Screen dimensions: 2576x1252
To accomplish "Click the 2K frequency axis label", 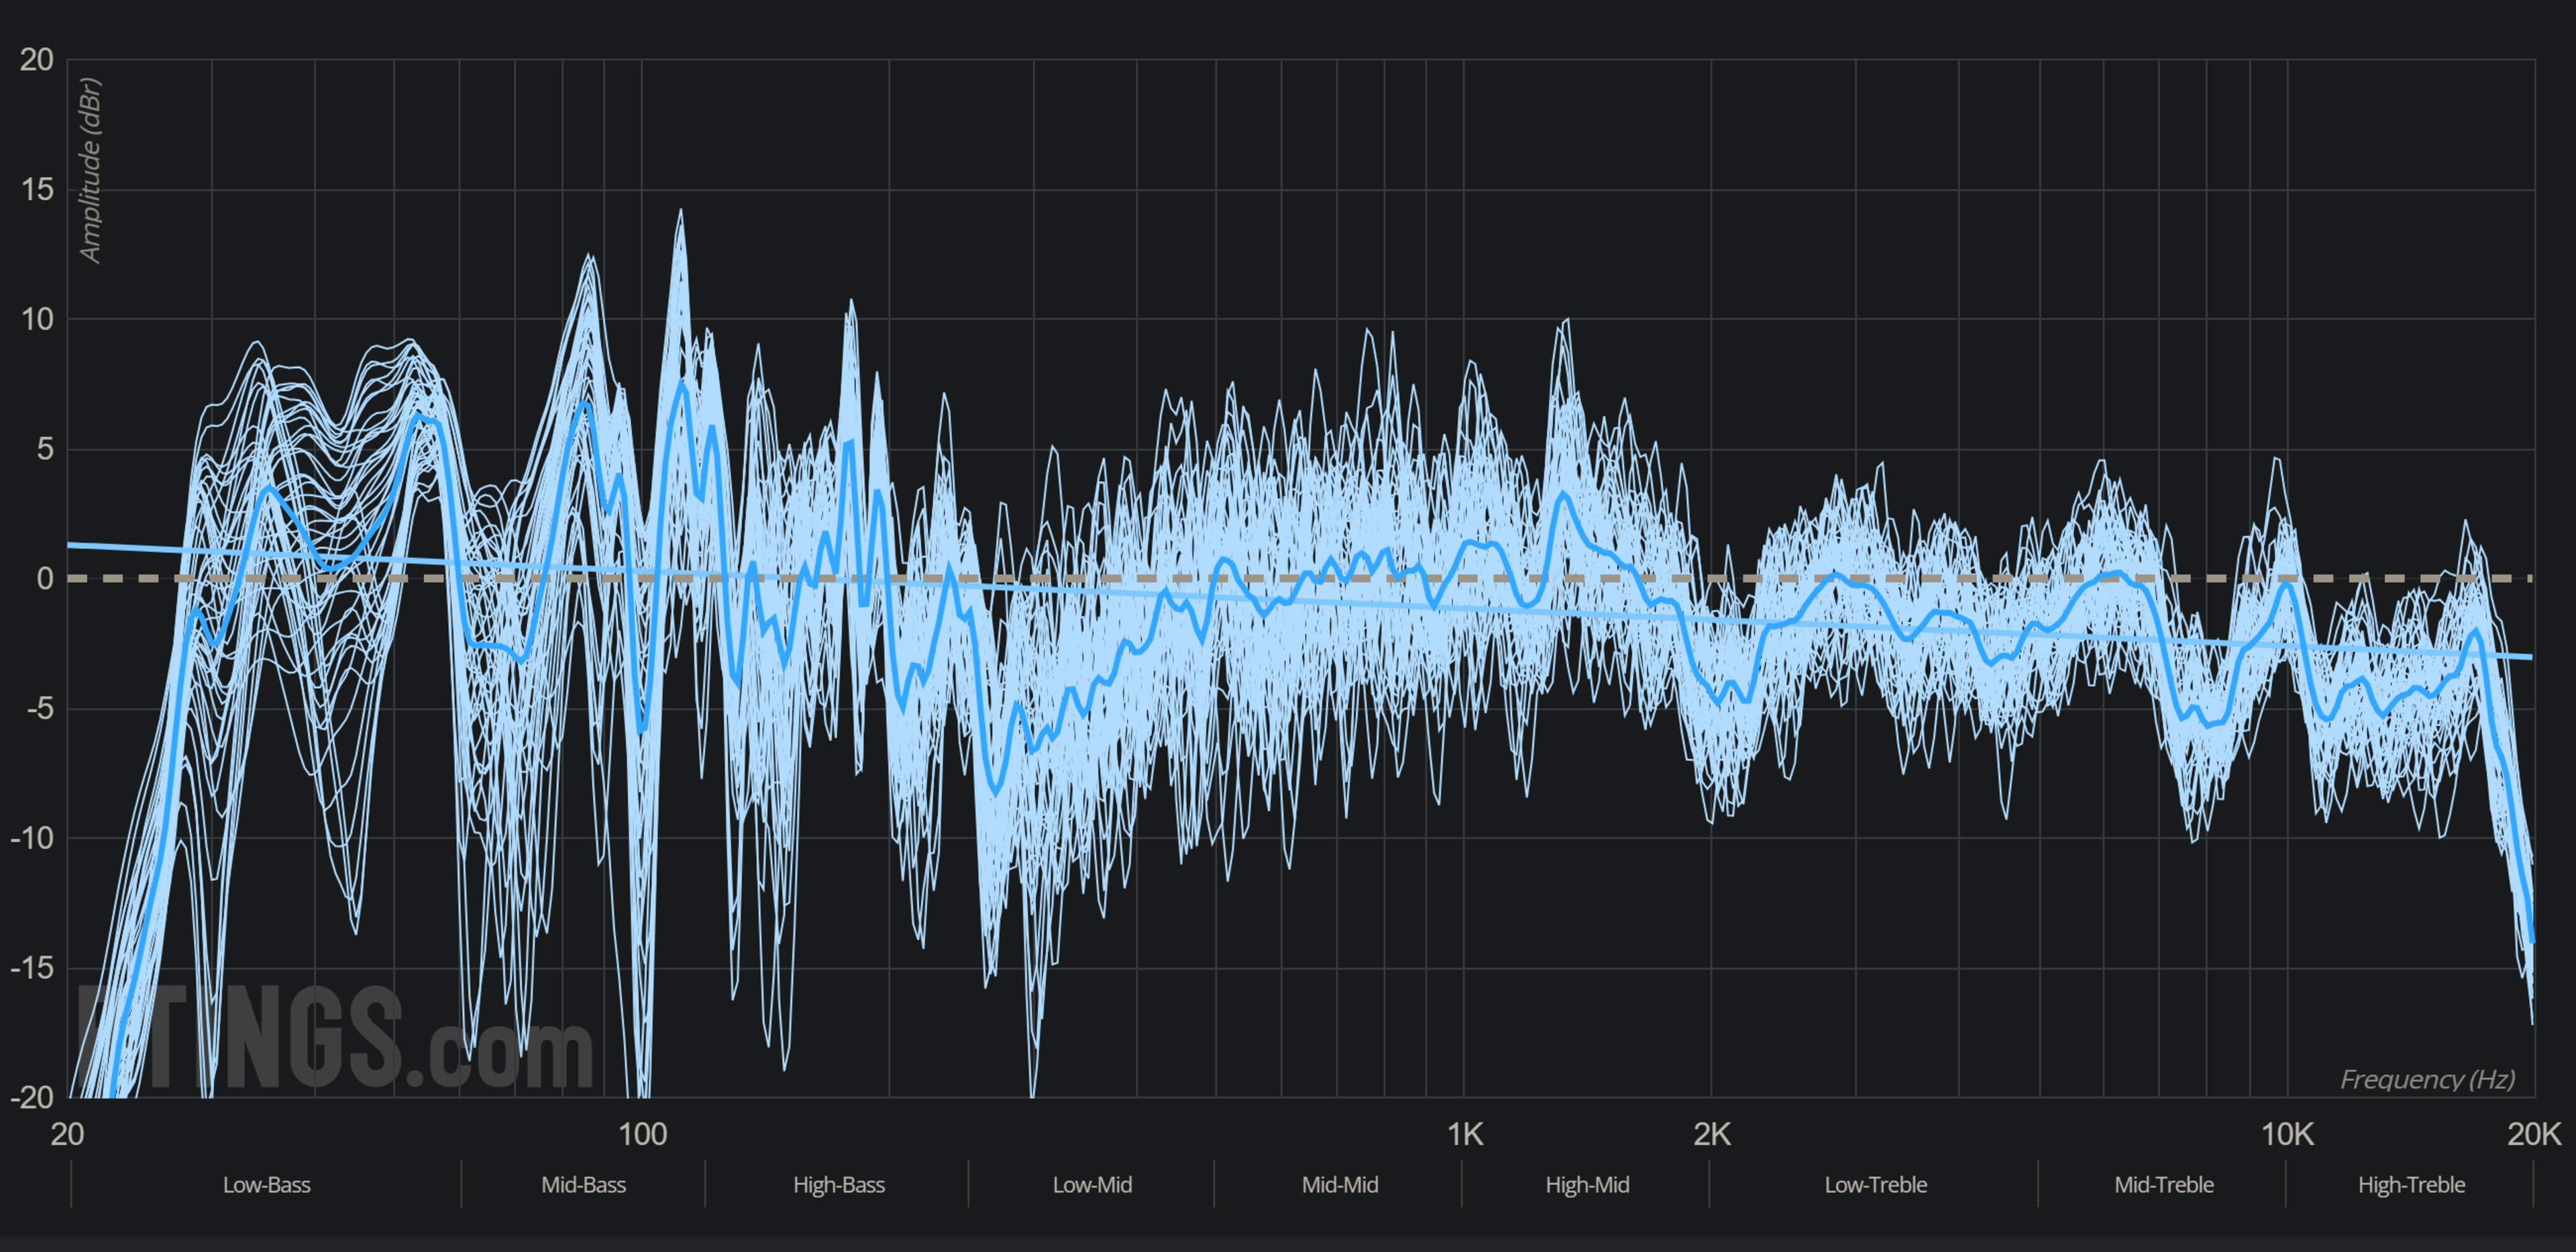I will tap(1711, 1134).
